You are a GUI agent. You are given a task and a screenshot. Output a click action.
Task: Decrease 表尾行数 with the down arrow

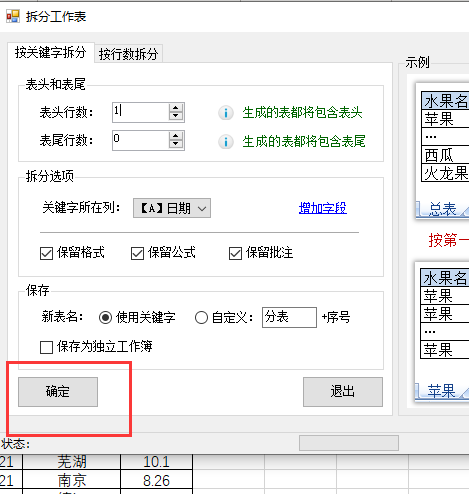(176, 145)
